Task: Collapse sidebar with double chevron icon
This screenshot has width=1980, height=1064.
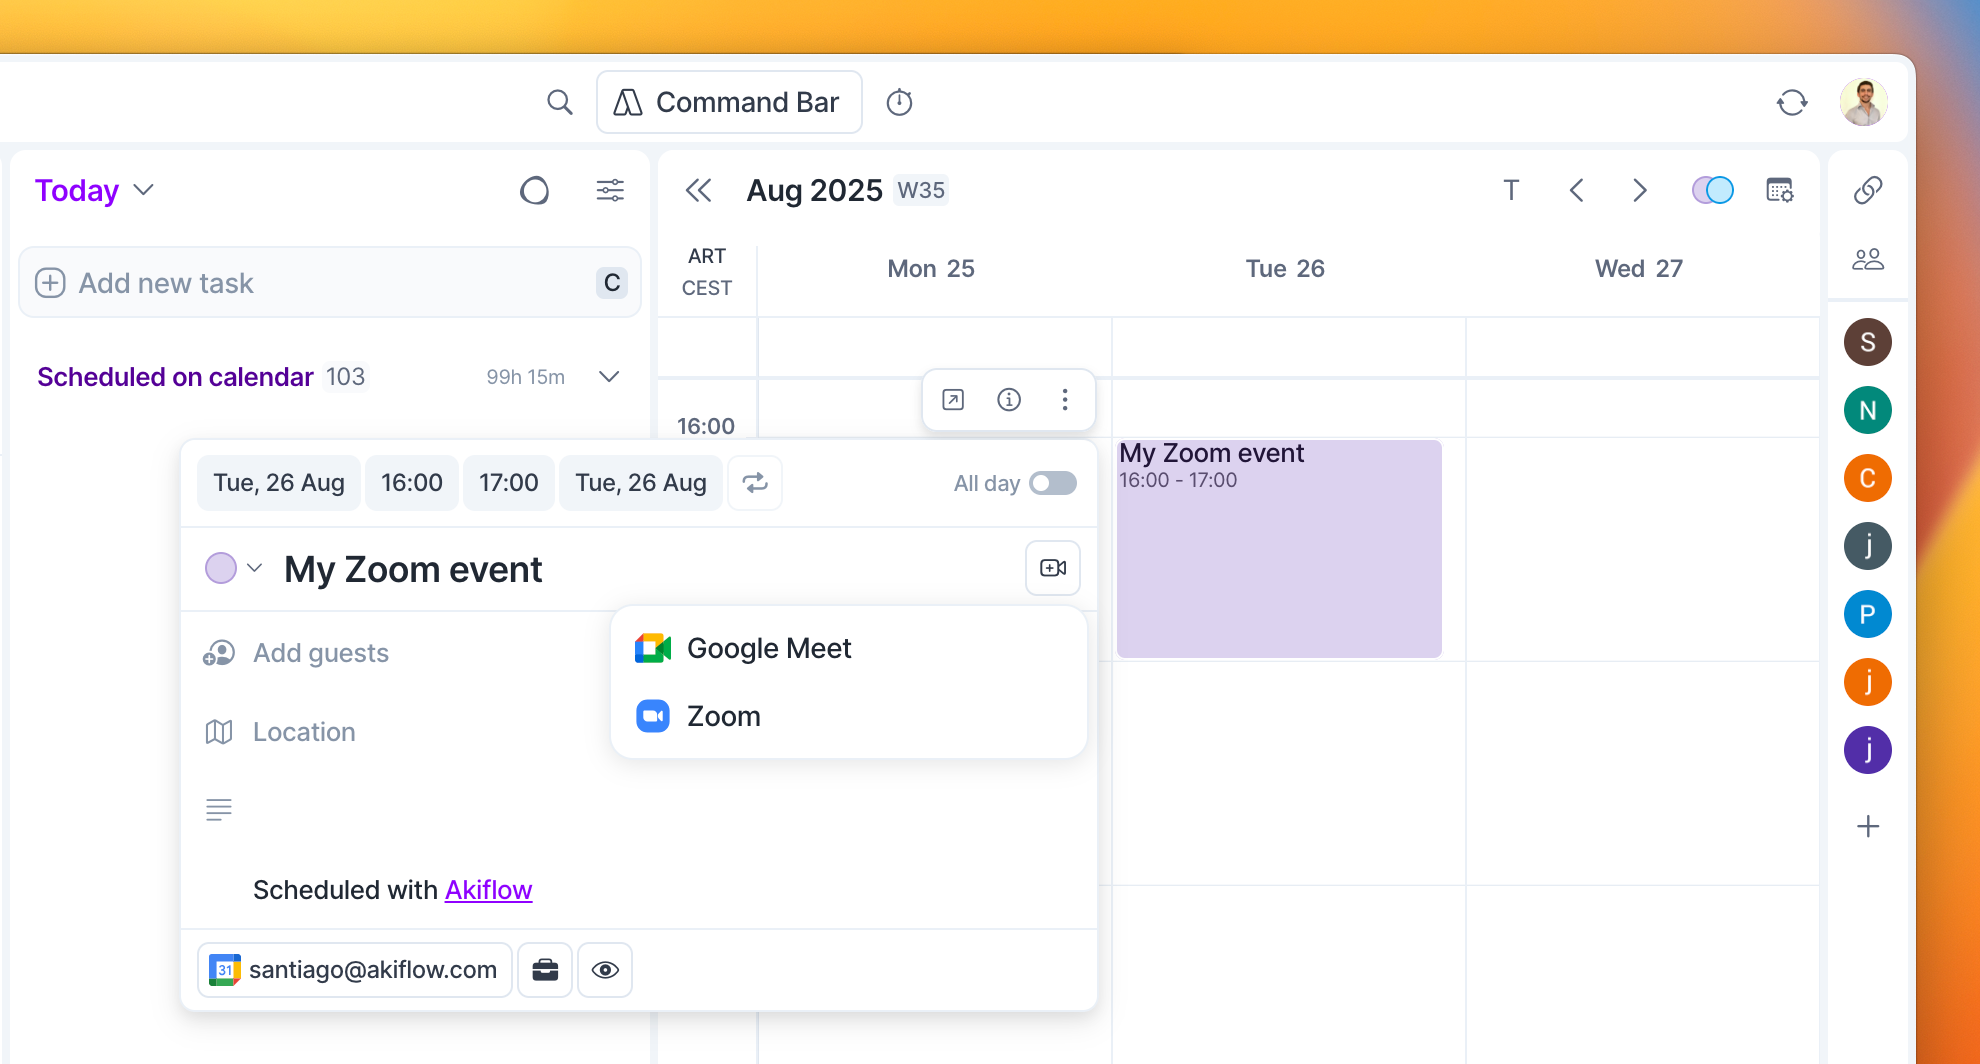Action: [698, 190]
